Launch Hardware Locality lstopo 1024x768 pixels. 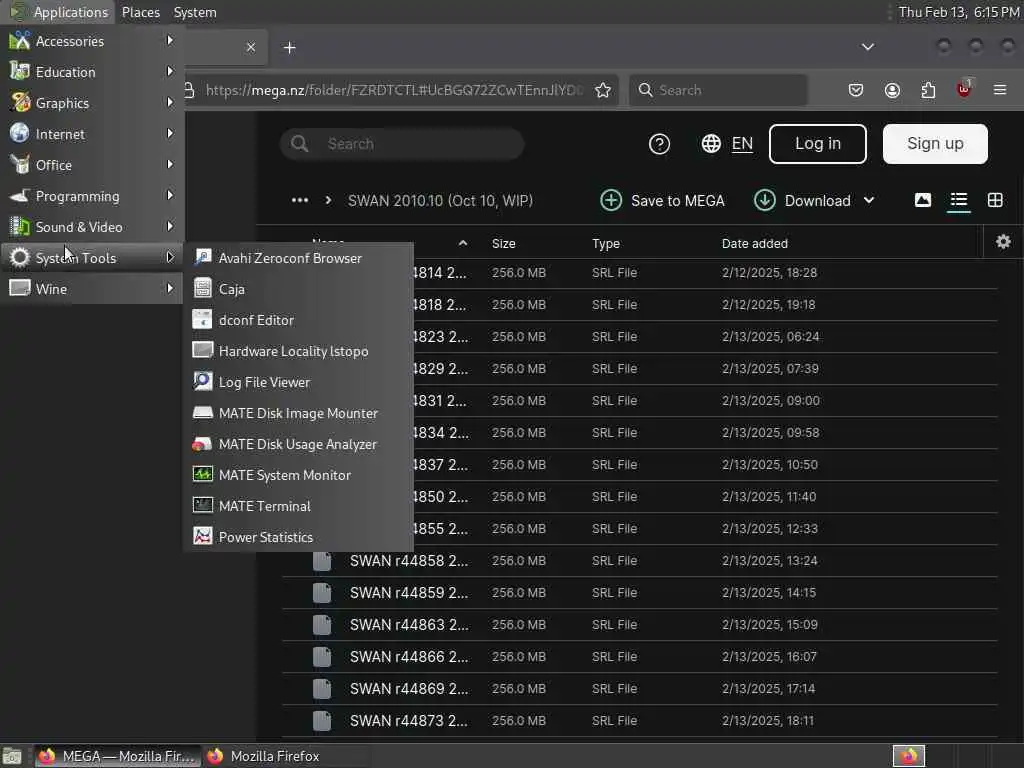[x=298, y=351]
